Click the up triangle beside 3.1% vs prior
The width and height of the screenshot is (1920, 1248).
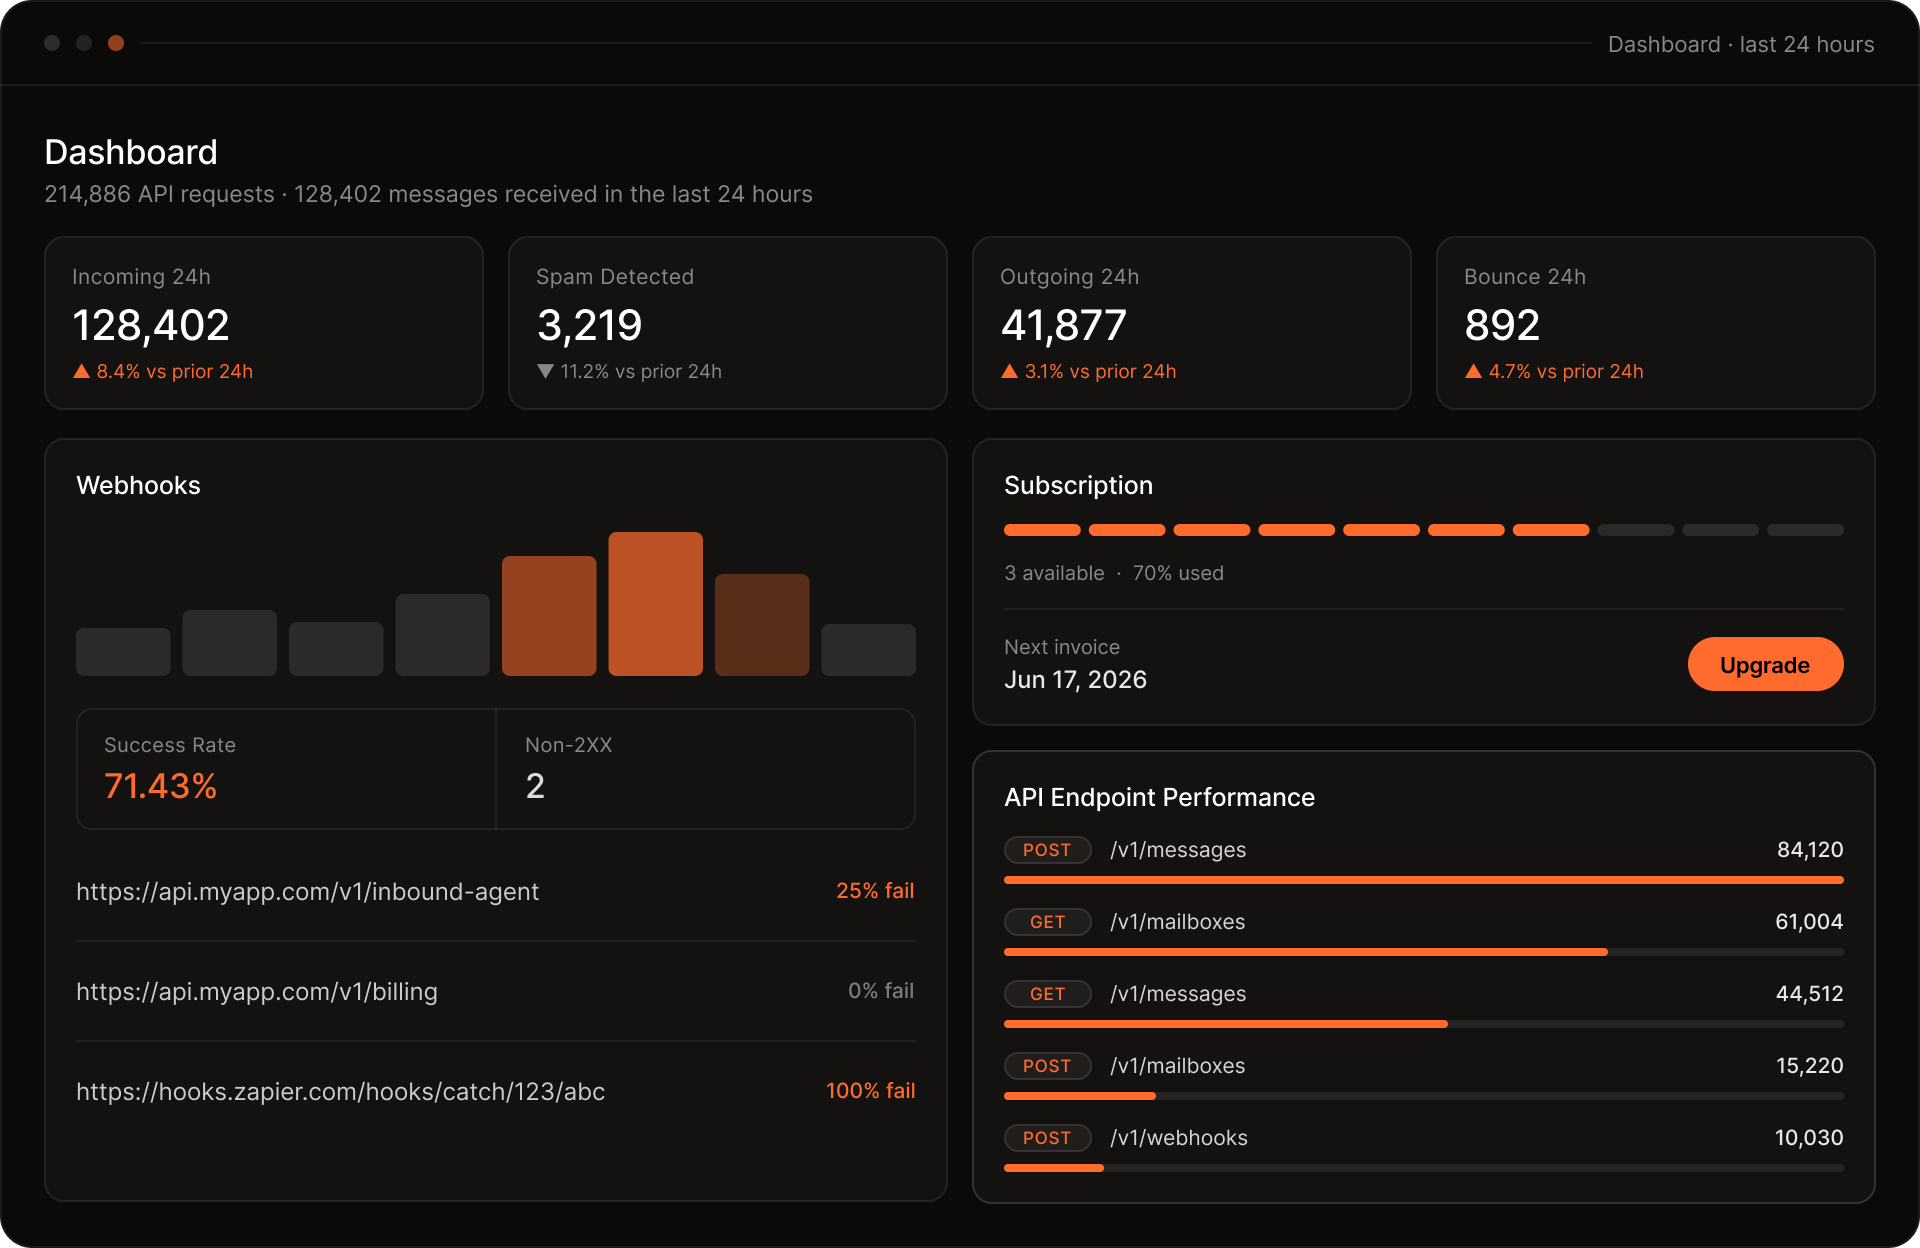[1010, 371]
